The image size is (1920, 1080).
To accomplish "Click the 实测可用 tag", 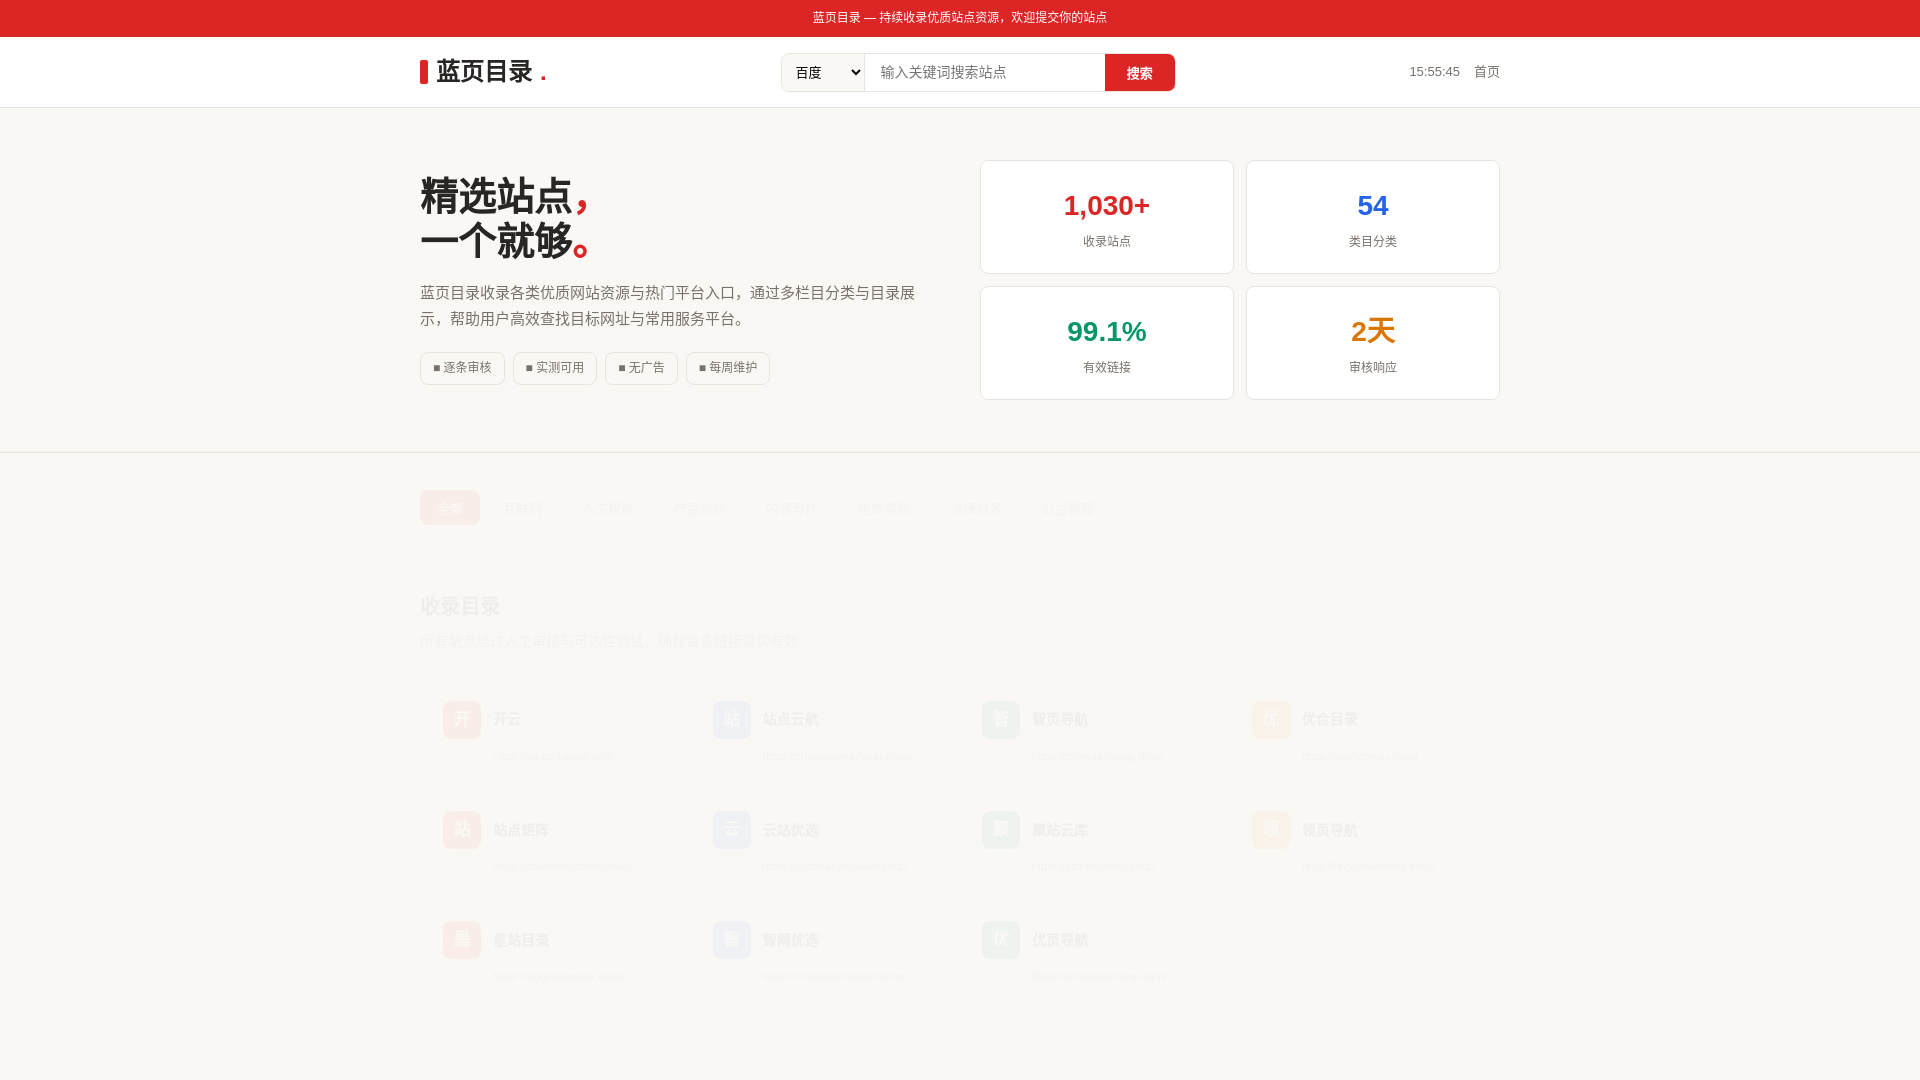I will pyautogui.click(x=555, y=368).
